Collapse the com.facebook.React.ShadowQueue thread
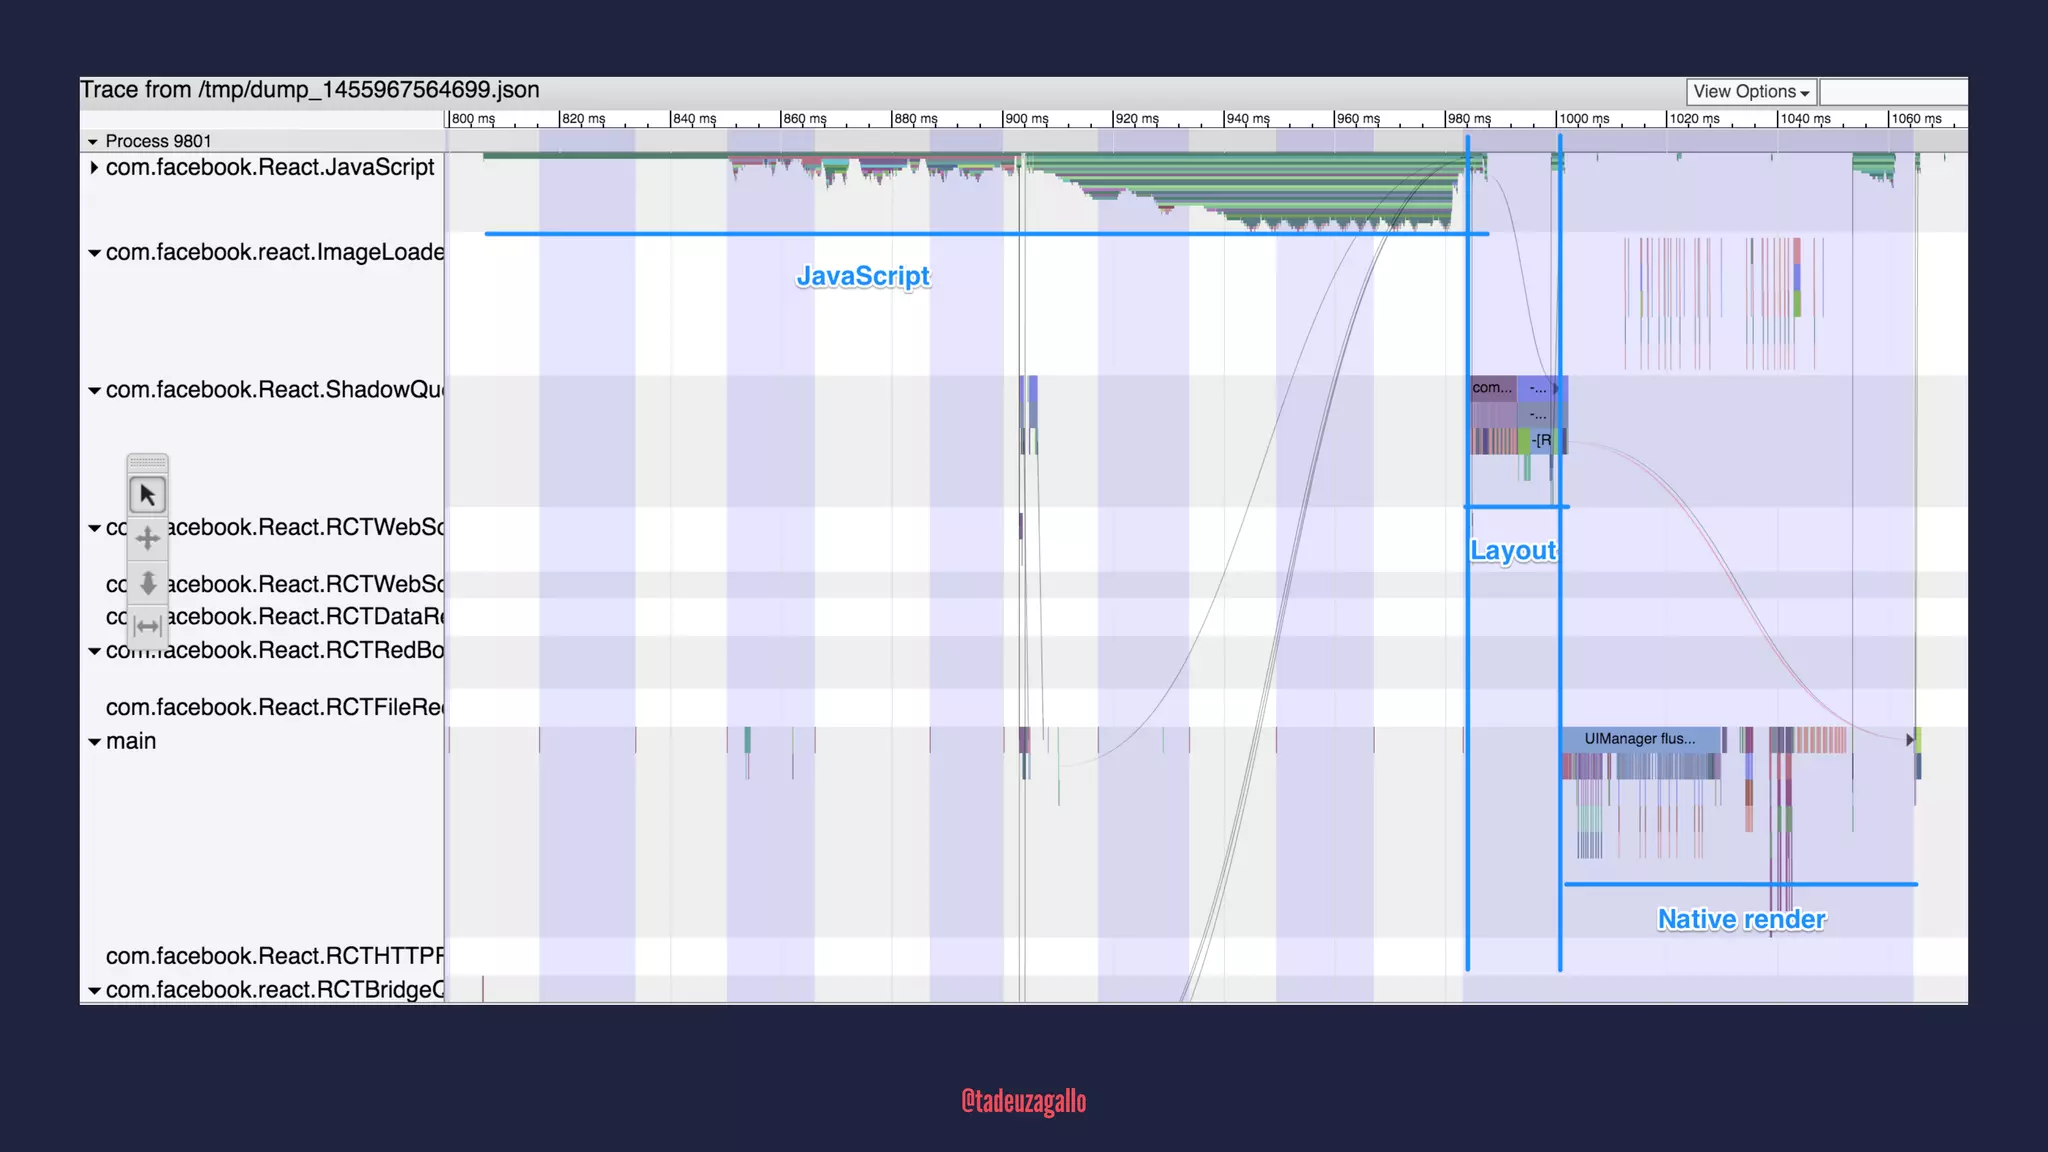Screen dimensions: 2048x1152 (94, 391)
